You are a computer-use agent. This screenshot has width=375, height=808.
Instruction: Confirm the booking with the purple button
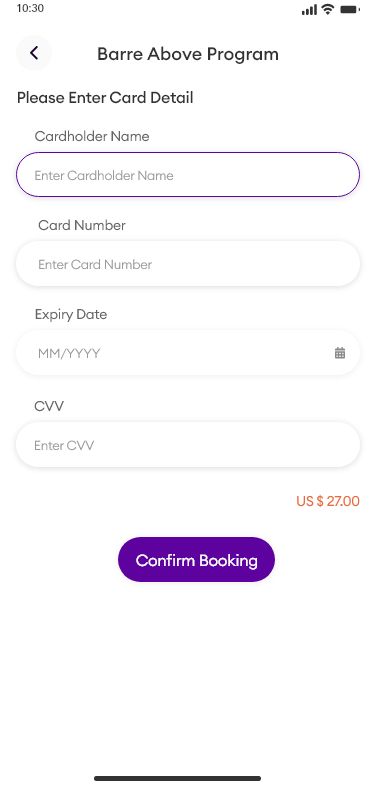tap(196, 560)
